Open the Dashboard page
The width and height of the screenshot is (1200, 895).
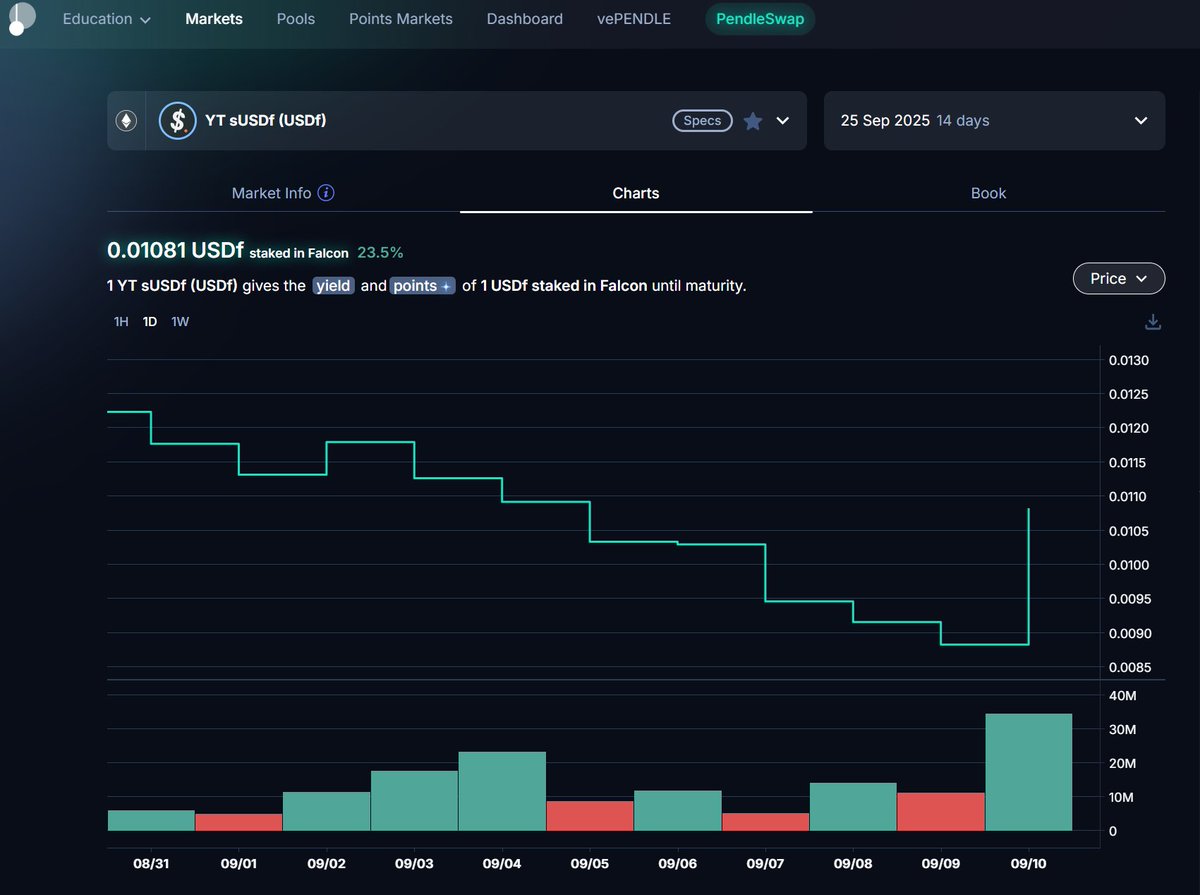coord(525,19)
